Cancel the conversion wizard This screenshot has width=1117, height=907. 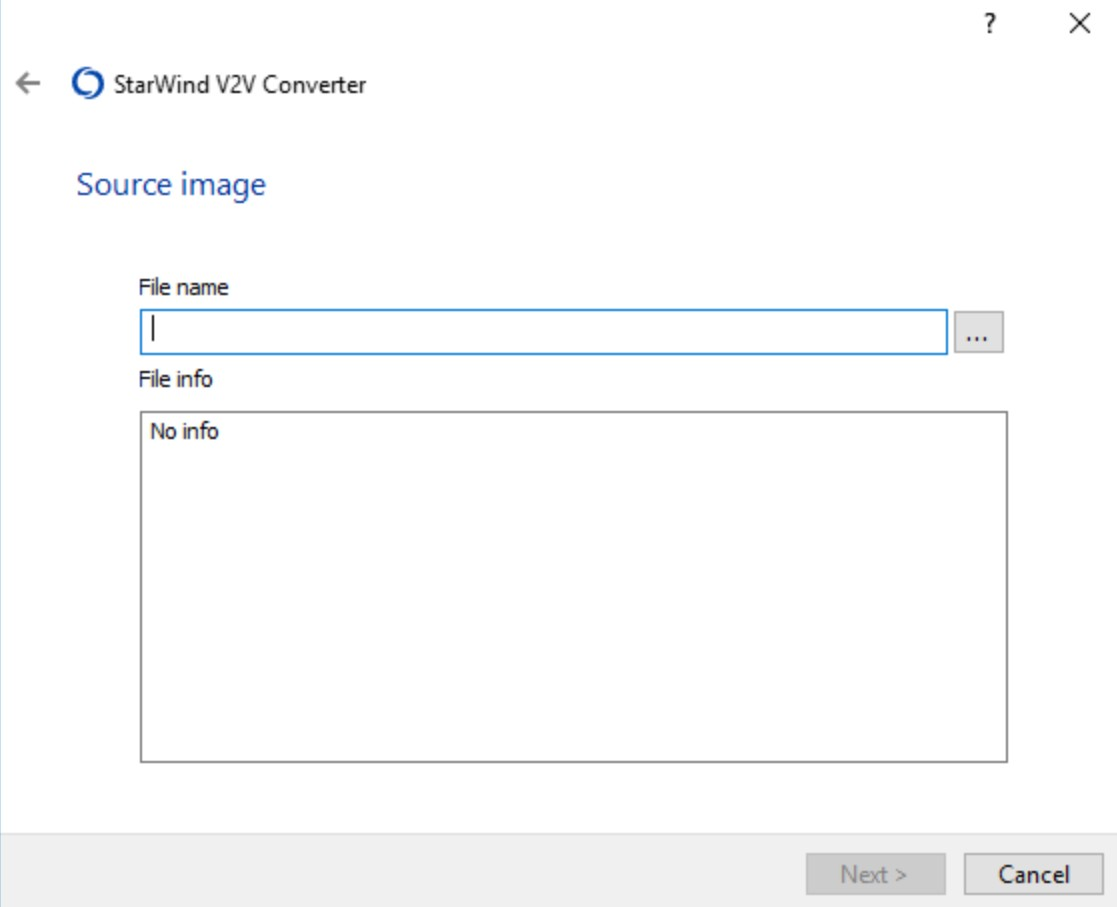pyautogui.click(x=1033, y=874)
